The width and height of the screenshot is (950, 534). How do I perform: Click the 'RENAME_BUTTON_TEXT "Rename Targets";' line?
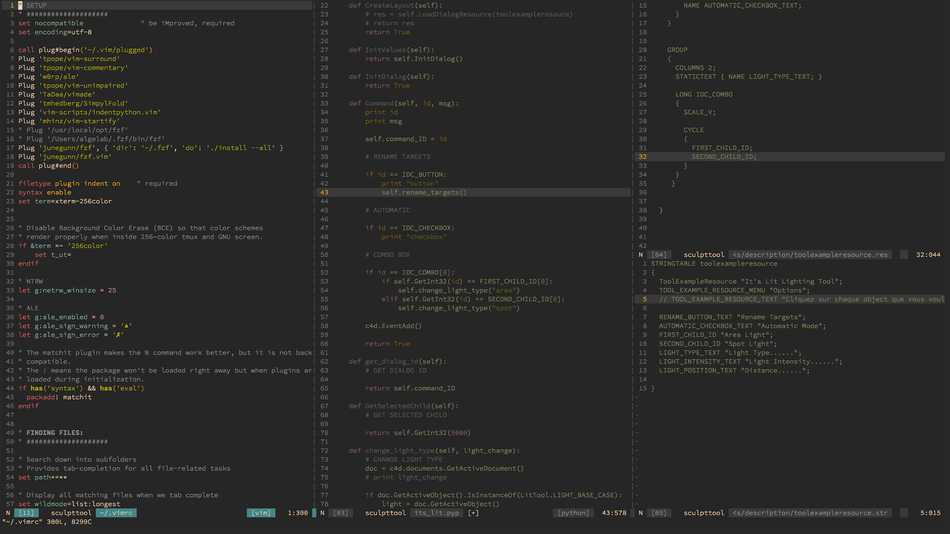[732, 317]
